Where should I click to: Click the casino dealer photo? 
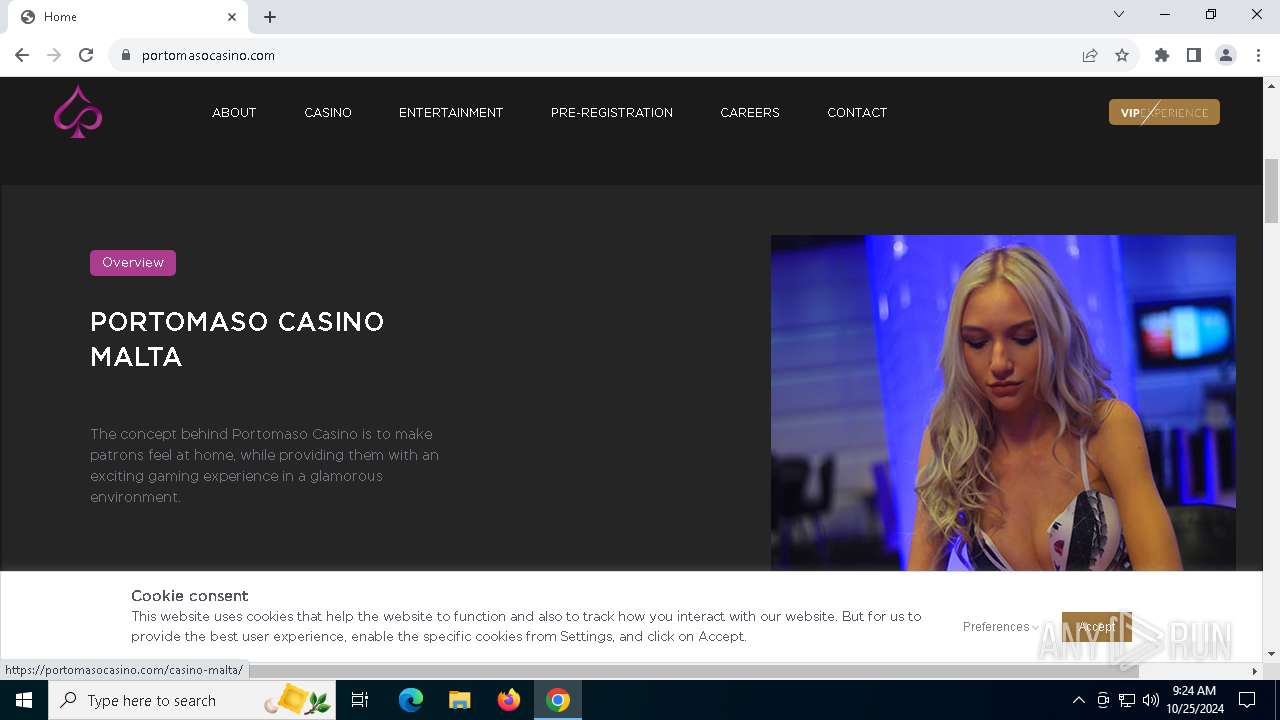pos(1003,403)
